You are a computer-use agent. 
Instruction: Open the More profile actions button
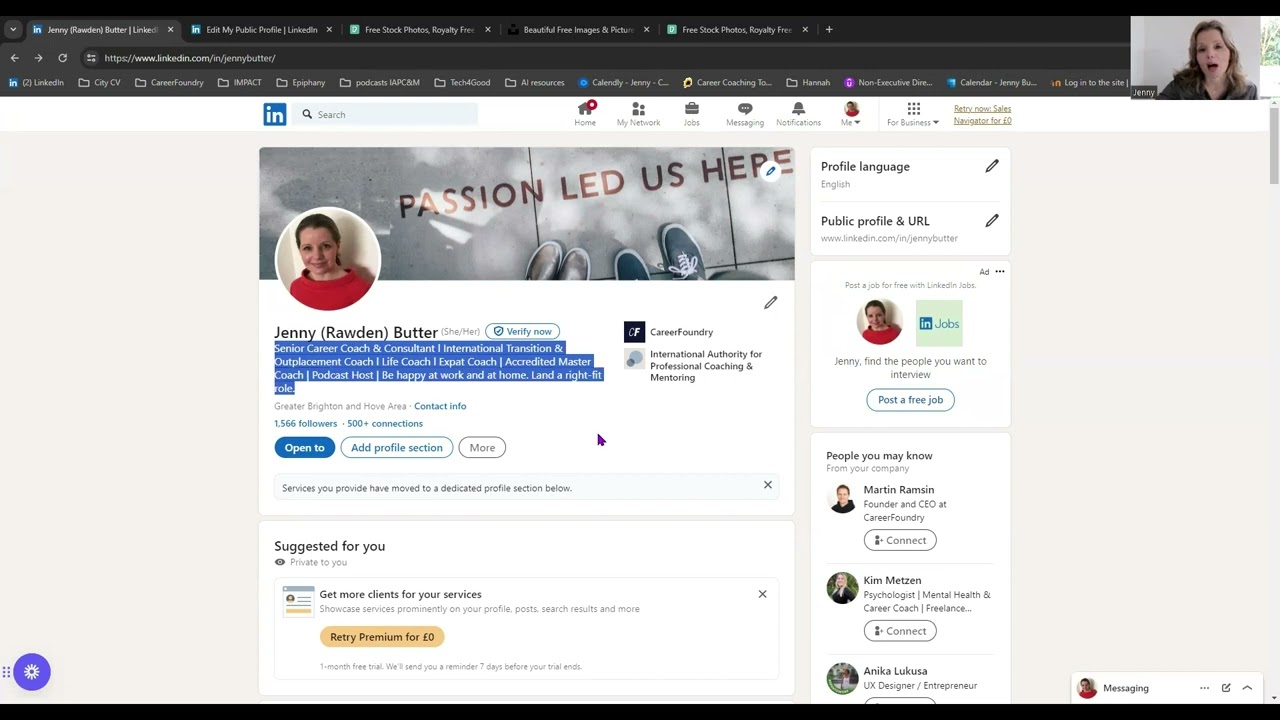[482, 447]
